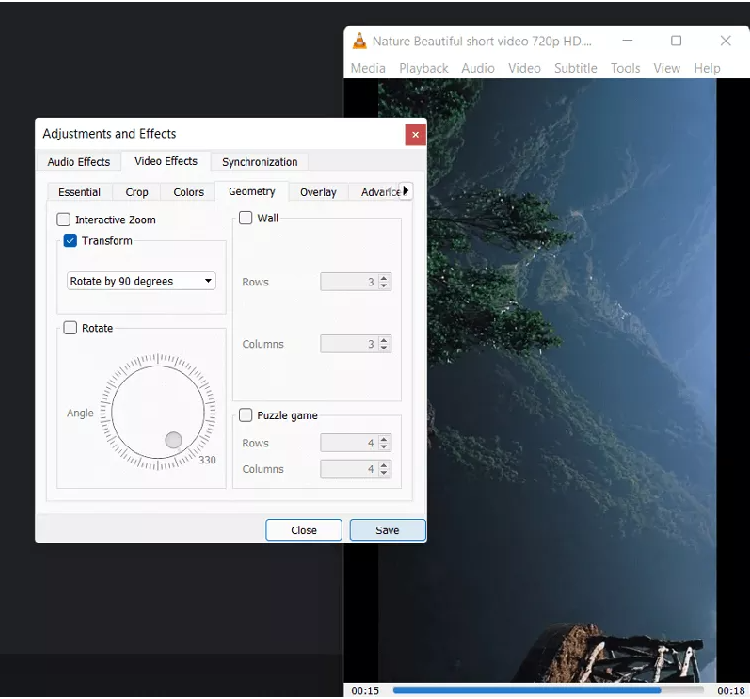Enable the Interactive Zoom checkbox
Screen dimensions: 750x699
click(x=64, y=220)
